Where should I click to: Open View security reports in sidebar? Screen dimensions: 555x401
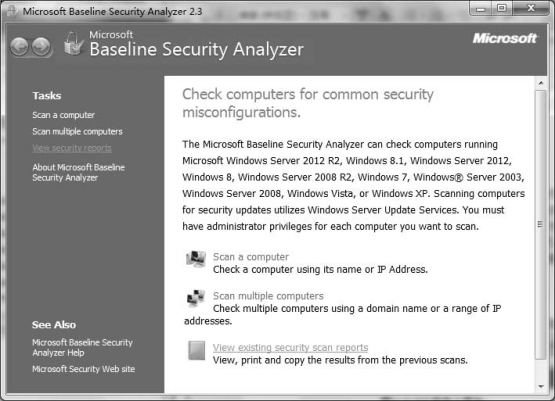pos(72,148)
